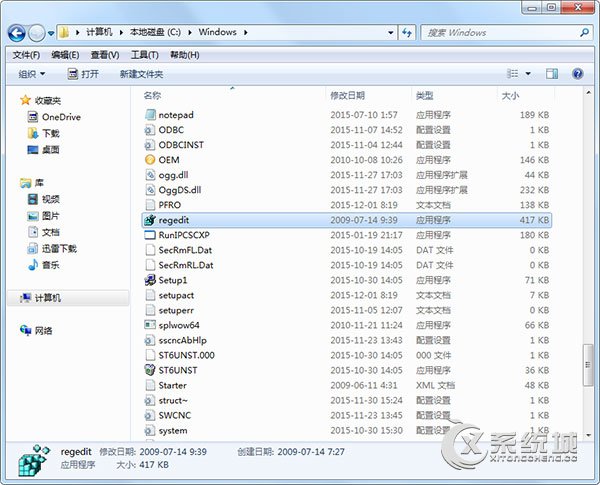
Task: Click the PFRO text file icon
Action: point(150,205)
